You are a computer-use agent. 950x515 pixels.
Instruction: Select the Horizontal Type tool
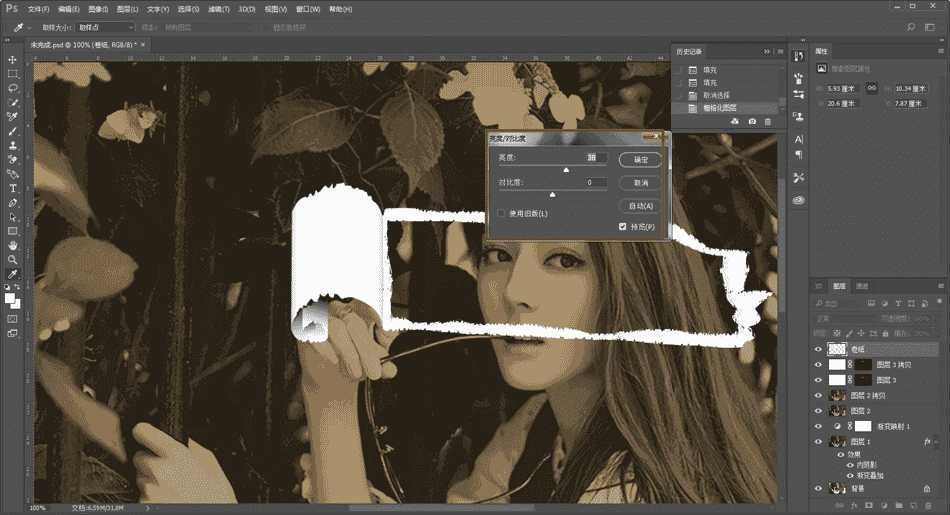point(13,188)
